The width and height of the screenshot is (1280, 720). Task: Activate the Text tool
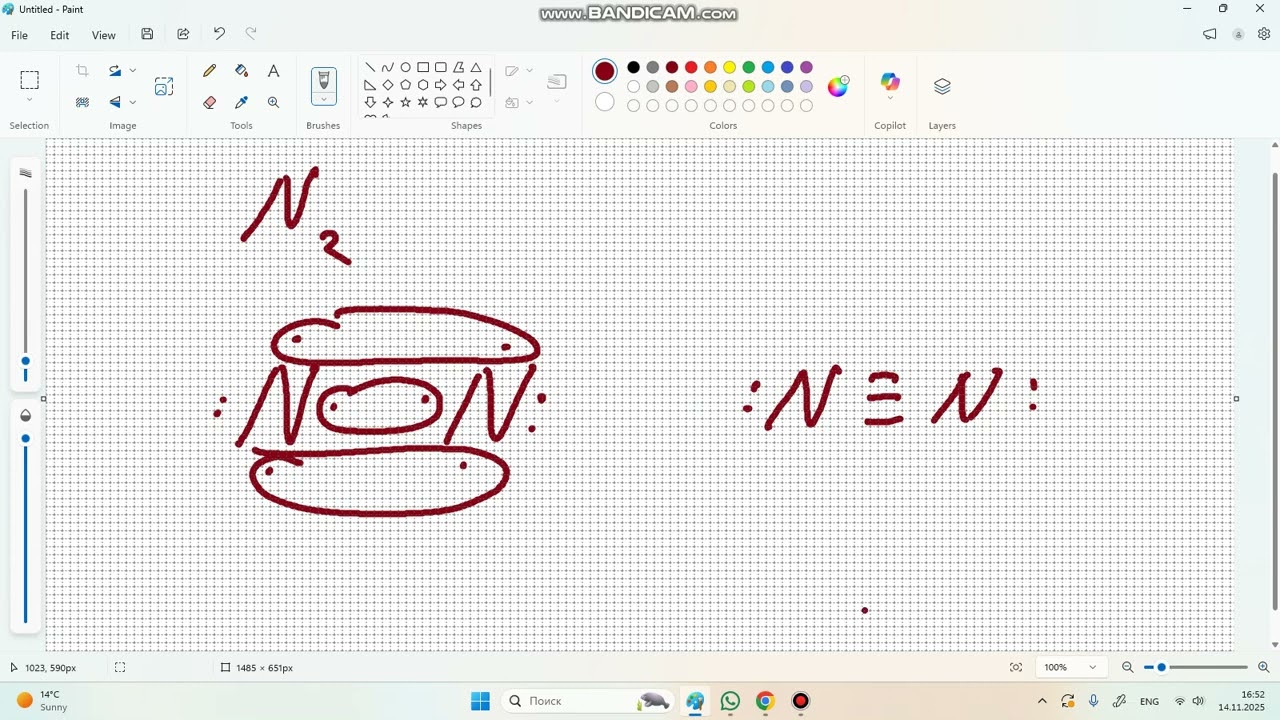point(273,71)
